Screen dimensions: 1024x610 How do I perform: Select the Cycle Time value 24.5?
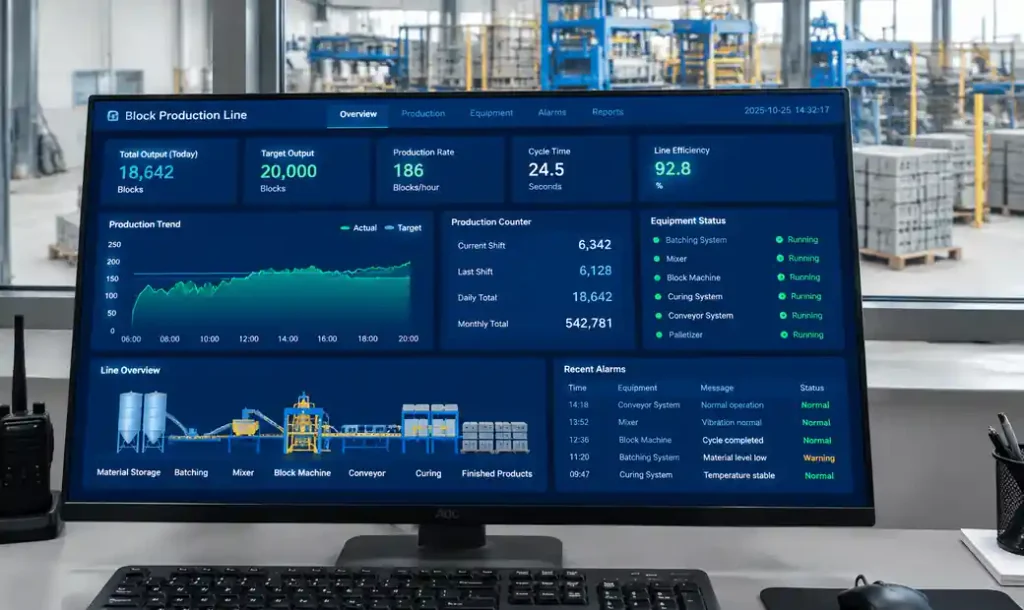pyautogui.click(x=546, y=170)
